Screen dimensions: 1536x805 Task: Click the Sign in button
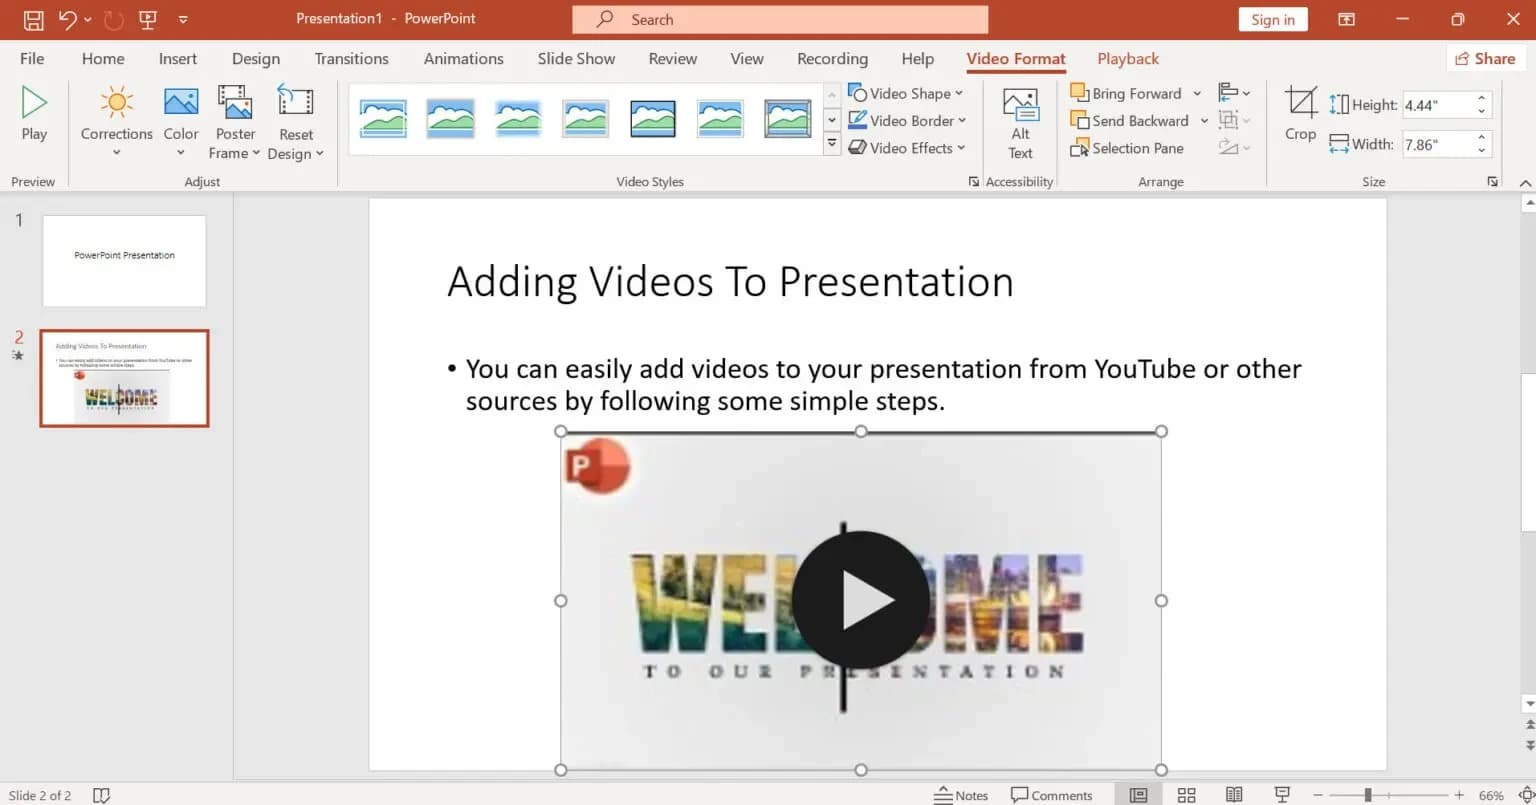(1272, 19)
